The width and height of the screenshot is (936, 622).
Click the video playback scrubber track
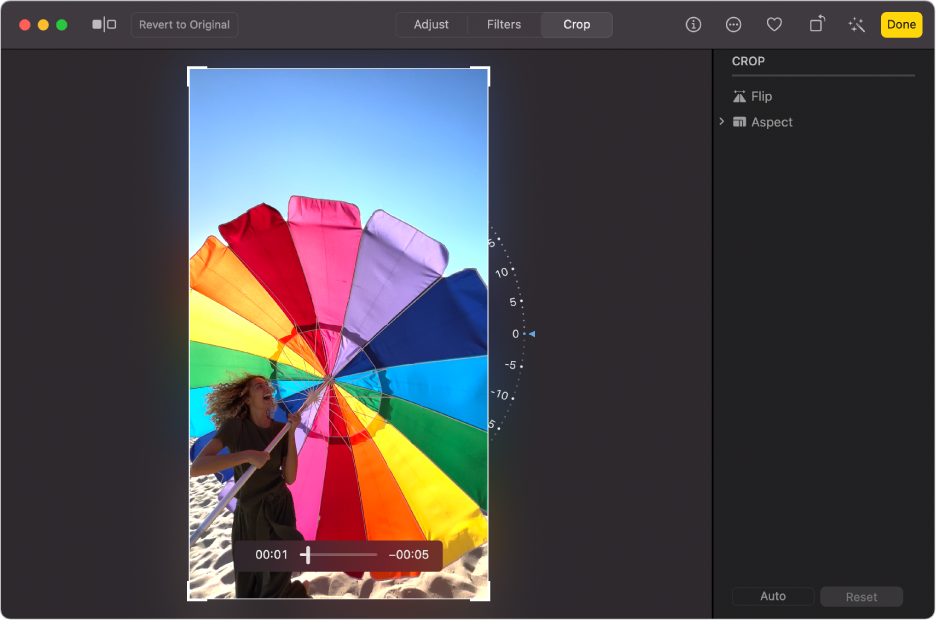(x=342, y=554)
